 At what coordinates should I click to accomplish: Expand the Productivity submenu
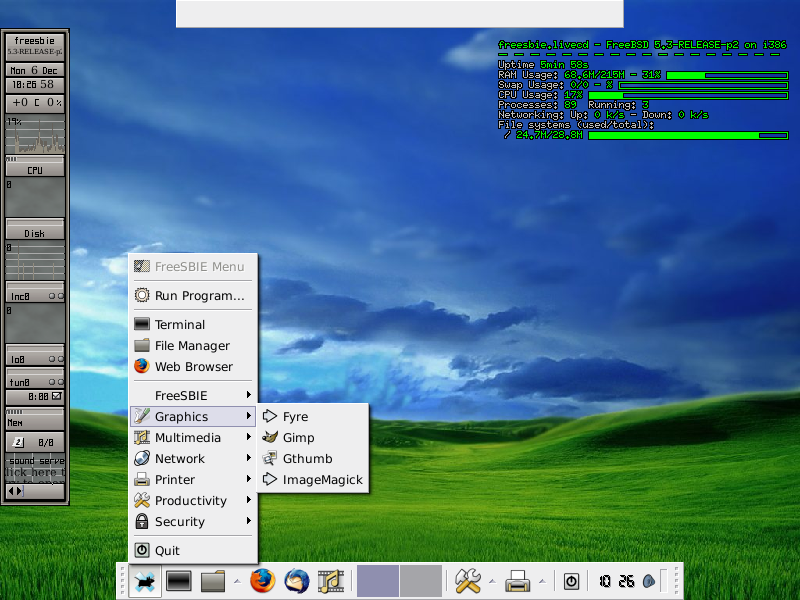click(x=193, y=500)
